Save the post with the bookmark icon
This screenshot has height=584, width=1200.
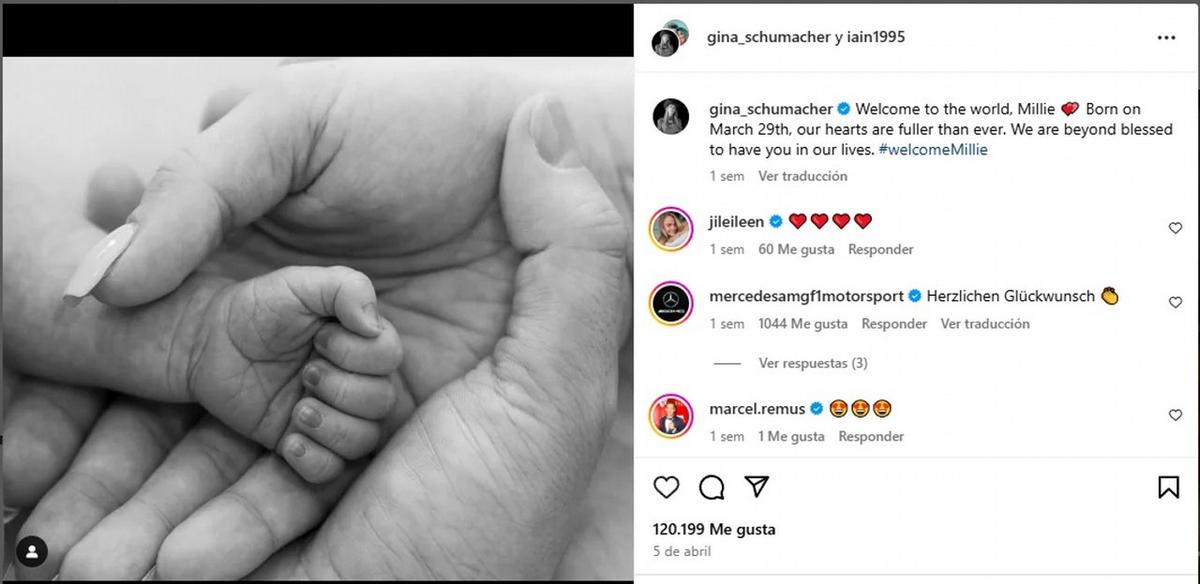pyautogui.click(x=1168, y=487)
